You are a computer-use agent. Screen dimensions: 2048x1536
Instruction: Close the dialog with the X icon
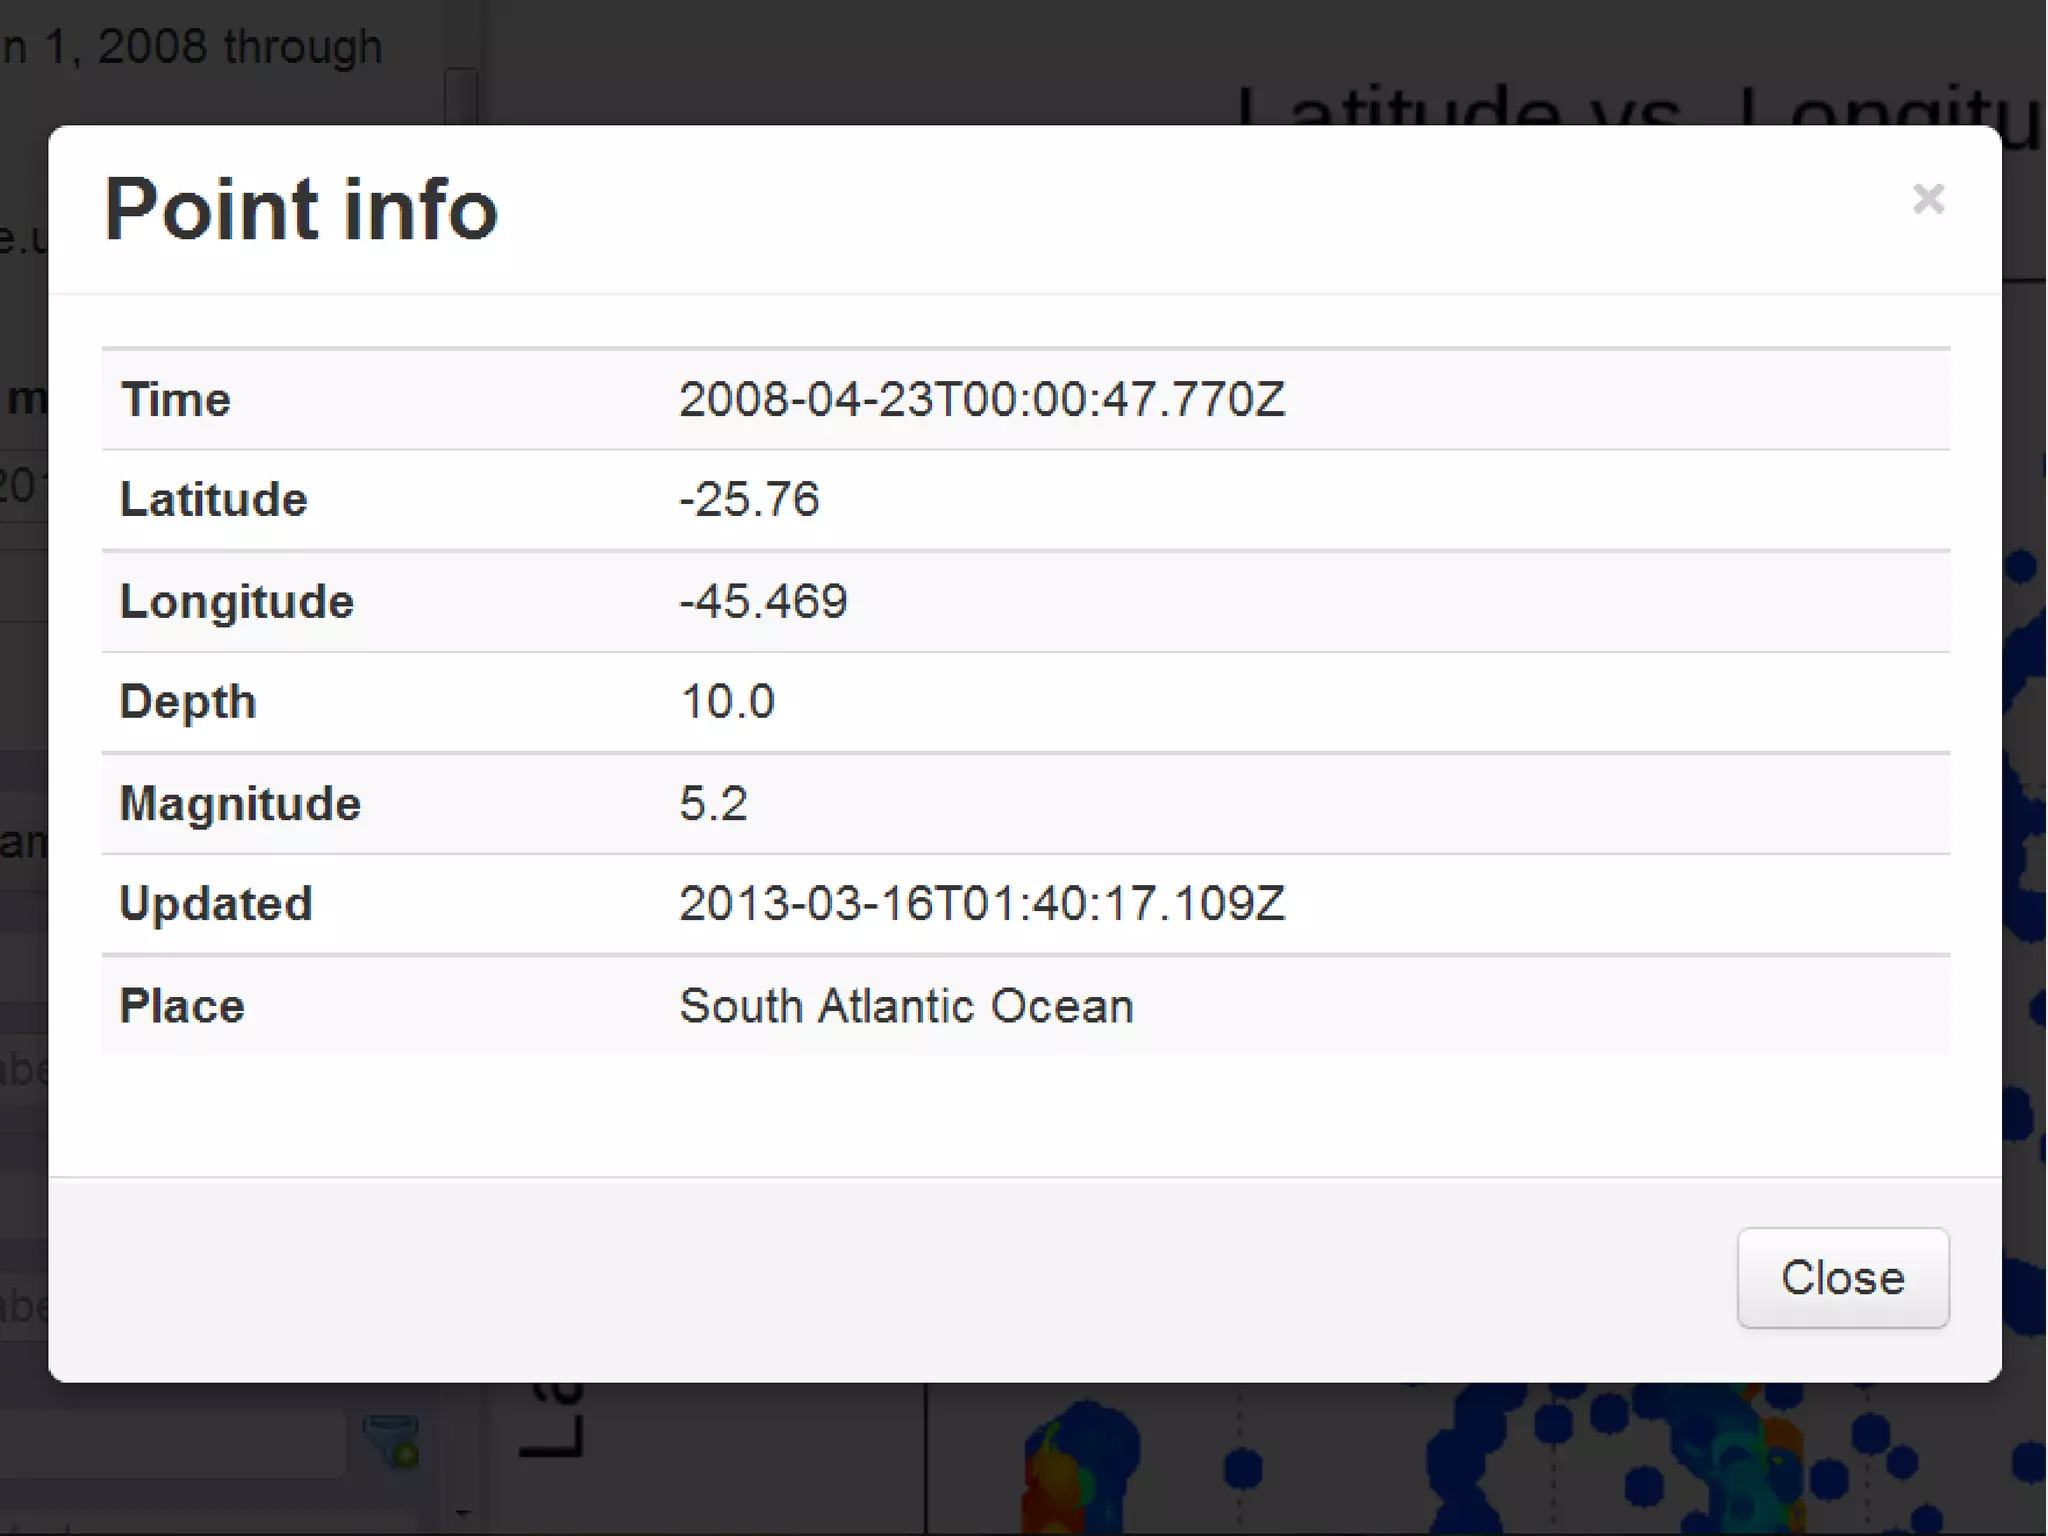coord(1927,199)
